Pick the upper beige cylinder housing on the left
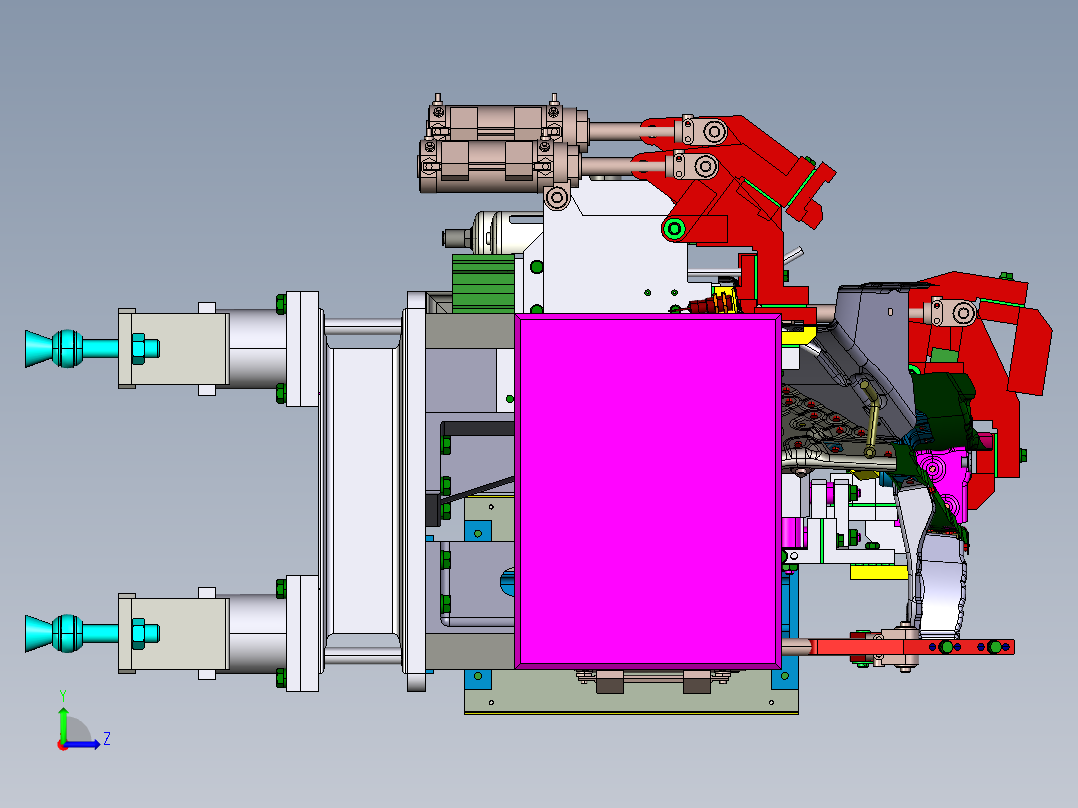The width and height of the screenshot is (1078, 808). [174, 348]
